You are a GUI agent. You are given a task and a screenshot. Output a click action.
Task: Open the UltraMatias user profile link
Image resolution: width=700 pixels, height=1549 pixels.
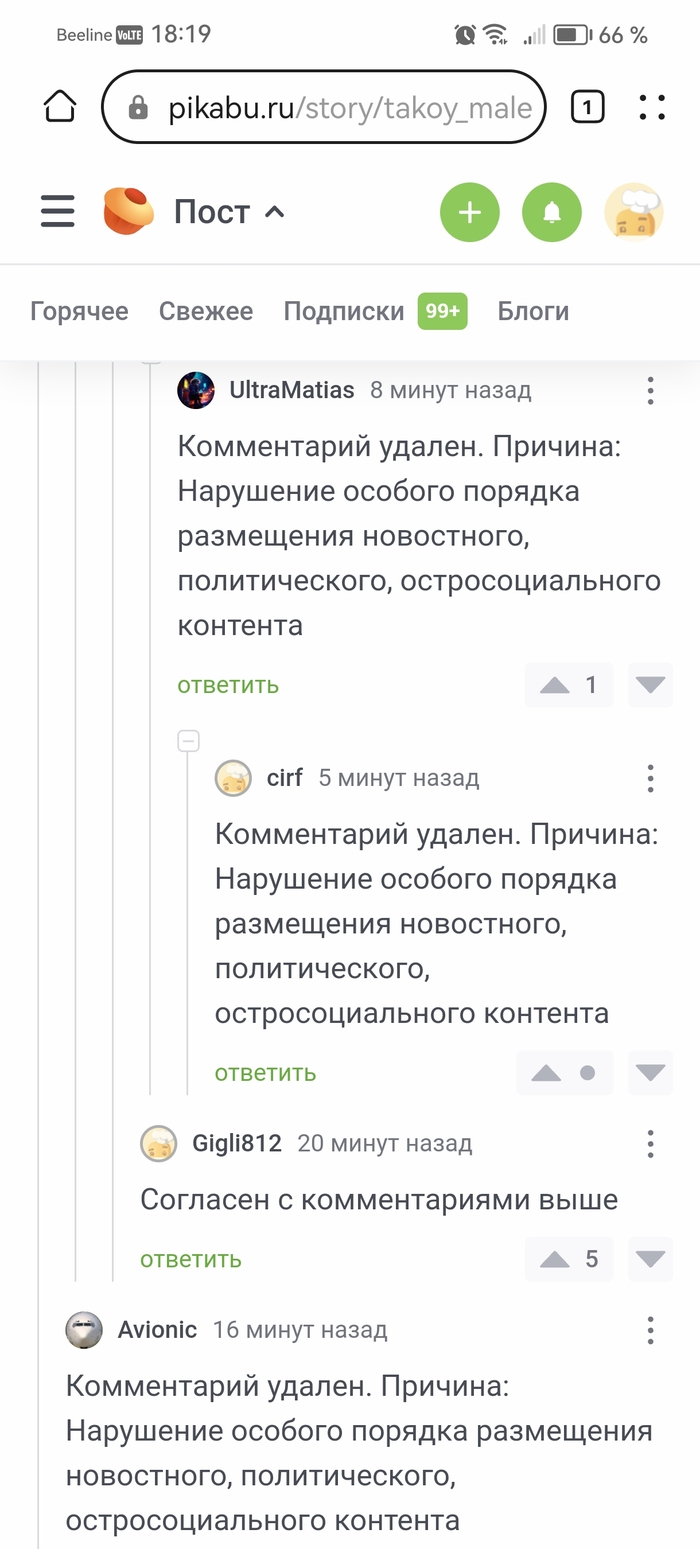pyautogui.click(x=291, y=390)
